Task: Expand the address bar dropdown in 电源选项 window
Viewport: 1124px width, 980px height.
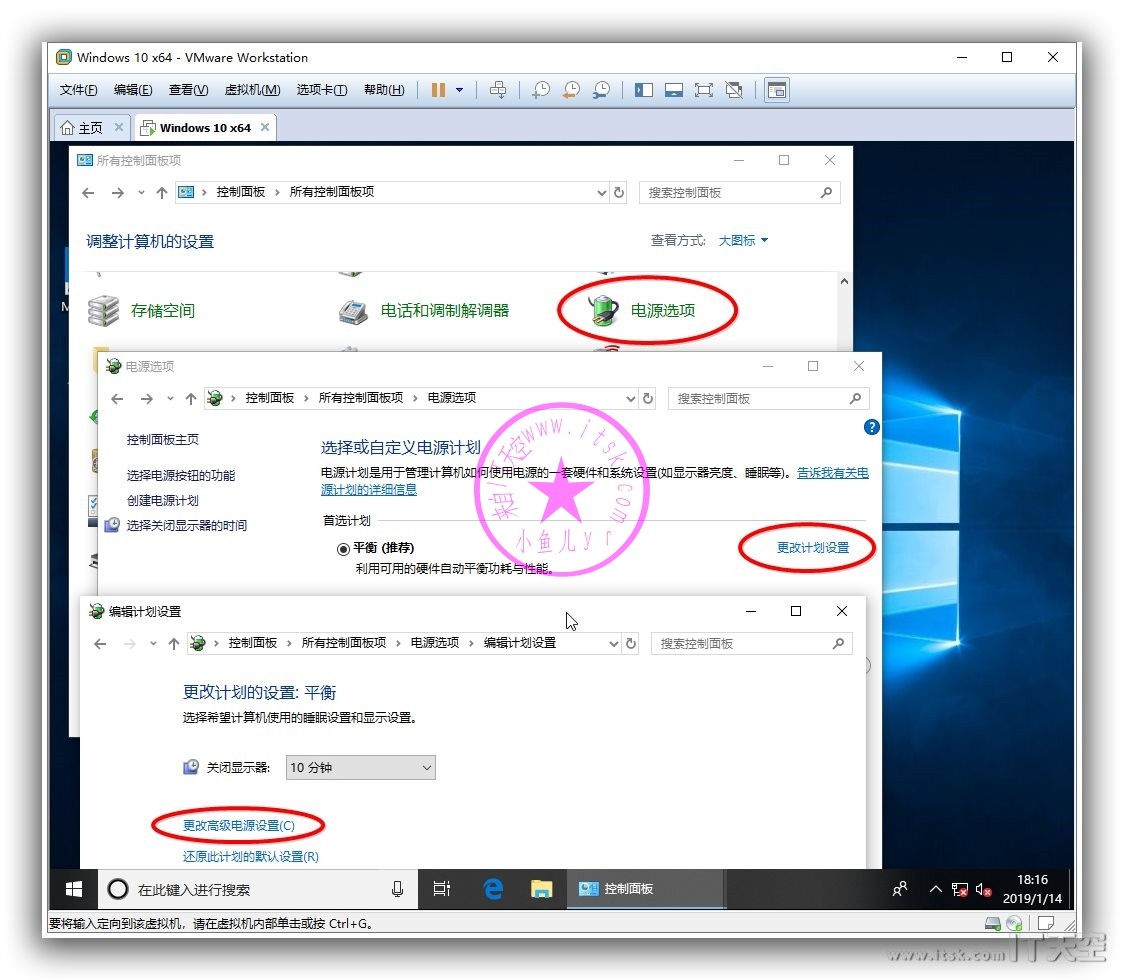Action: (631, 399)
